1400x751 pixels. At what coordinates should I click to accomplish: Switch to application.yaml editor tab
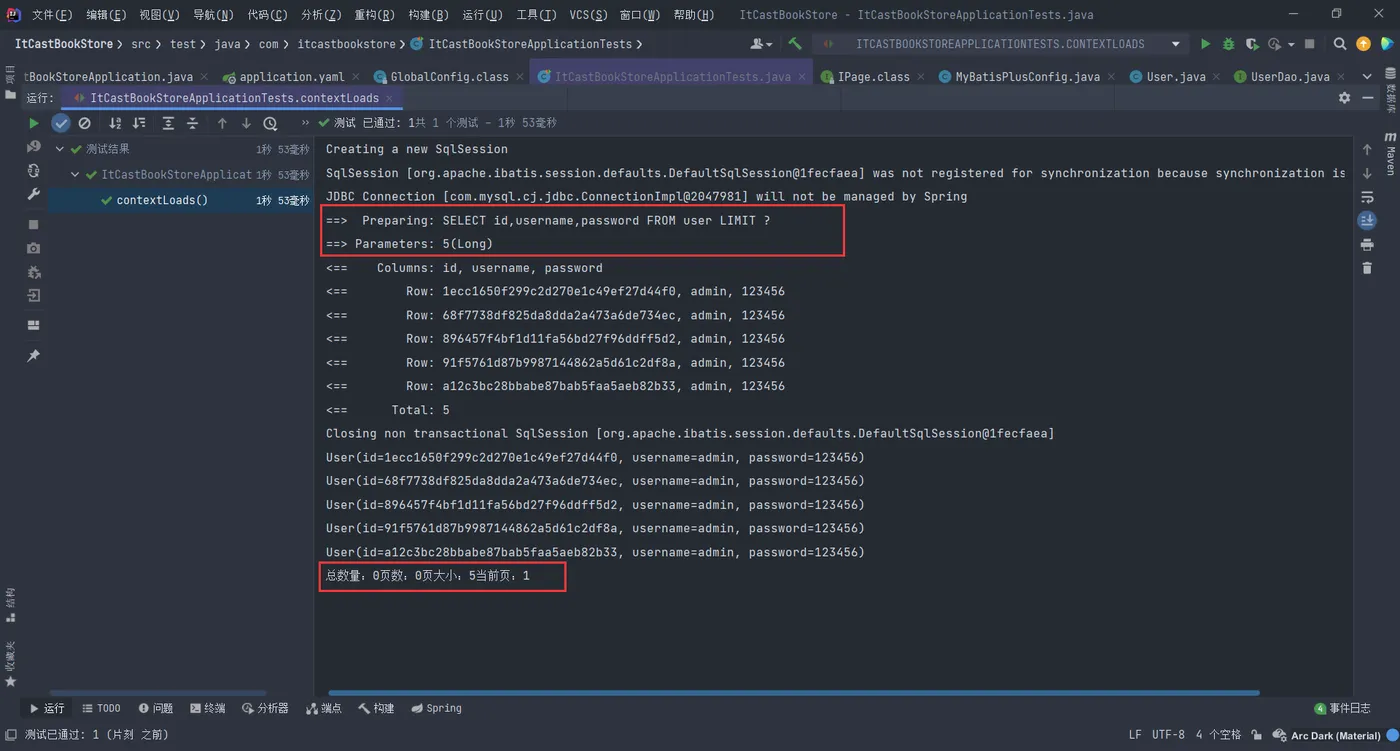coord(292,77)
